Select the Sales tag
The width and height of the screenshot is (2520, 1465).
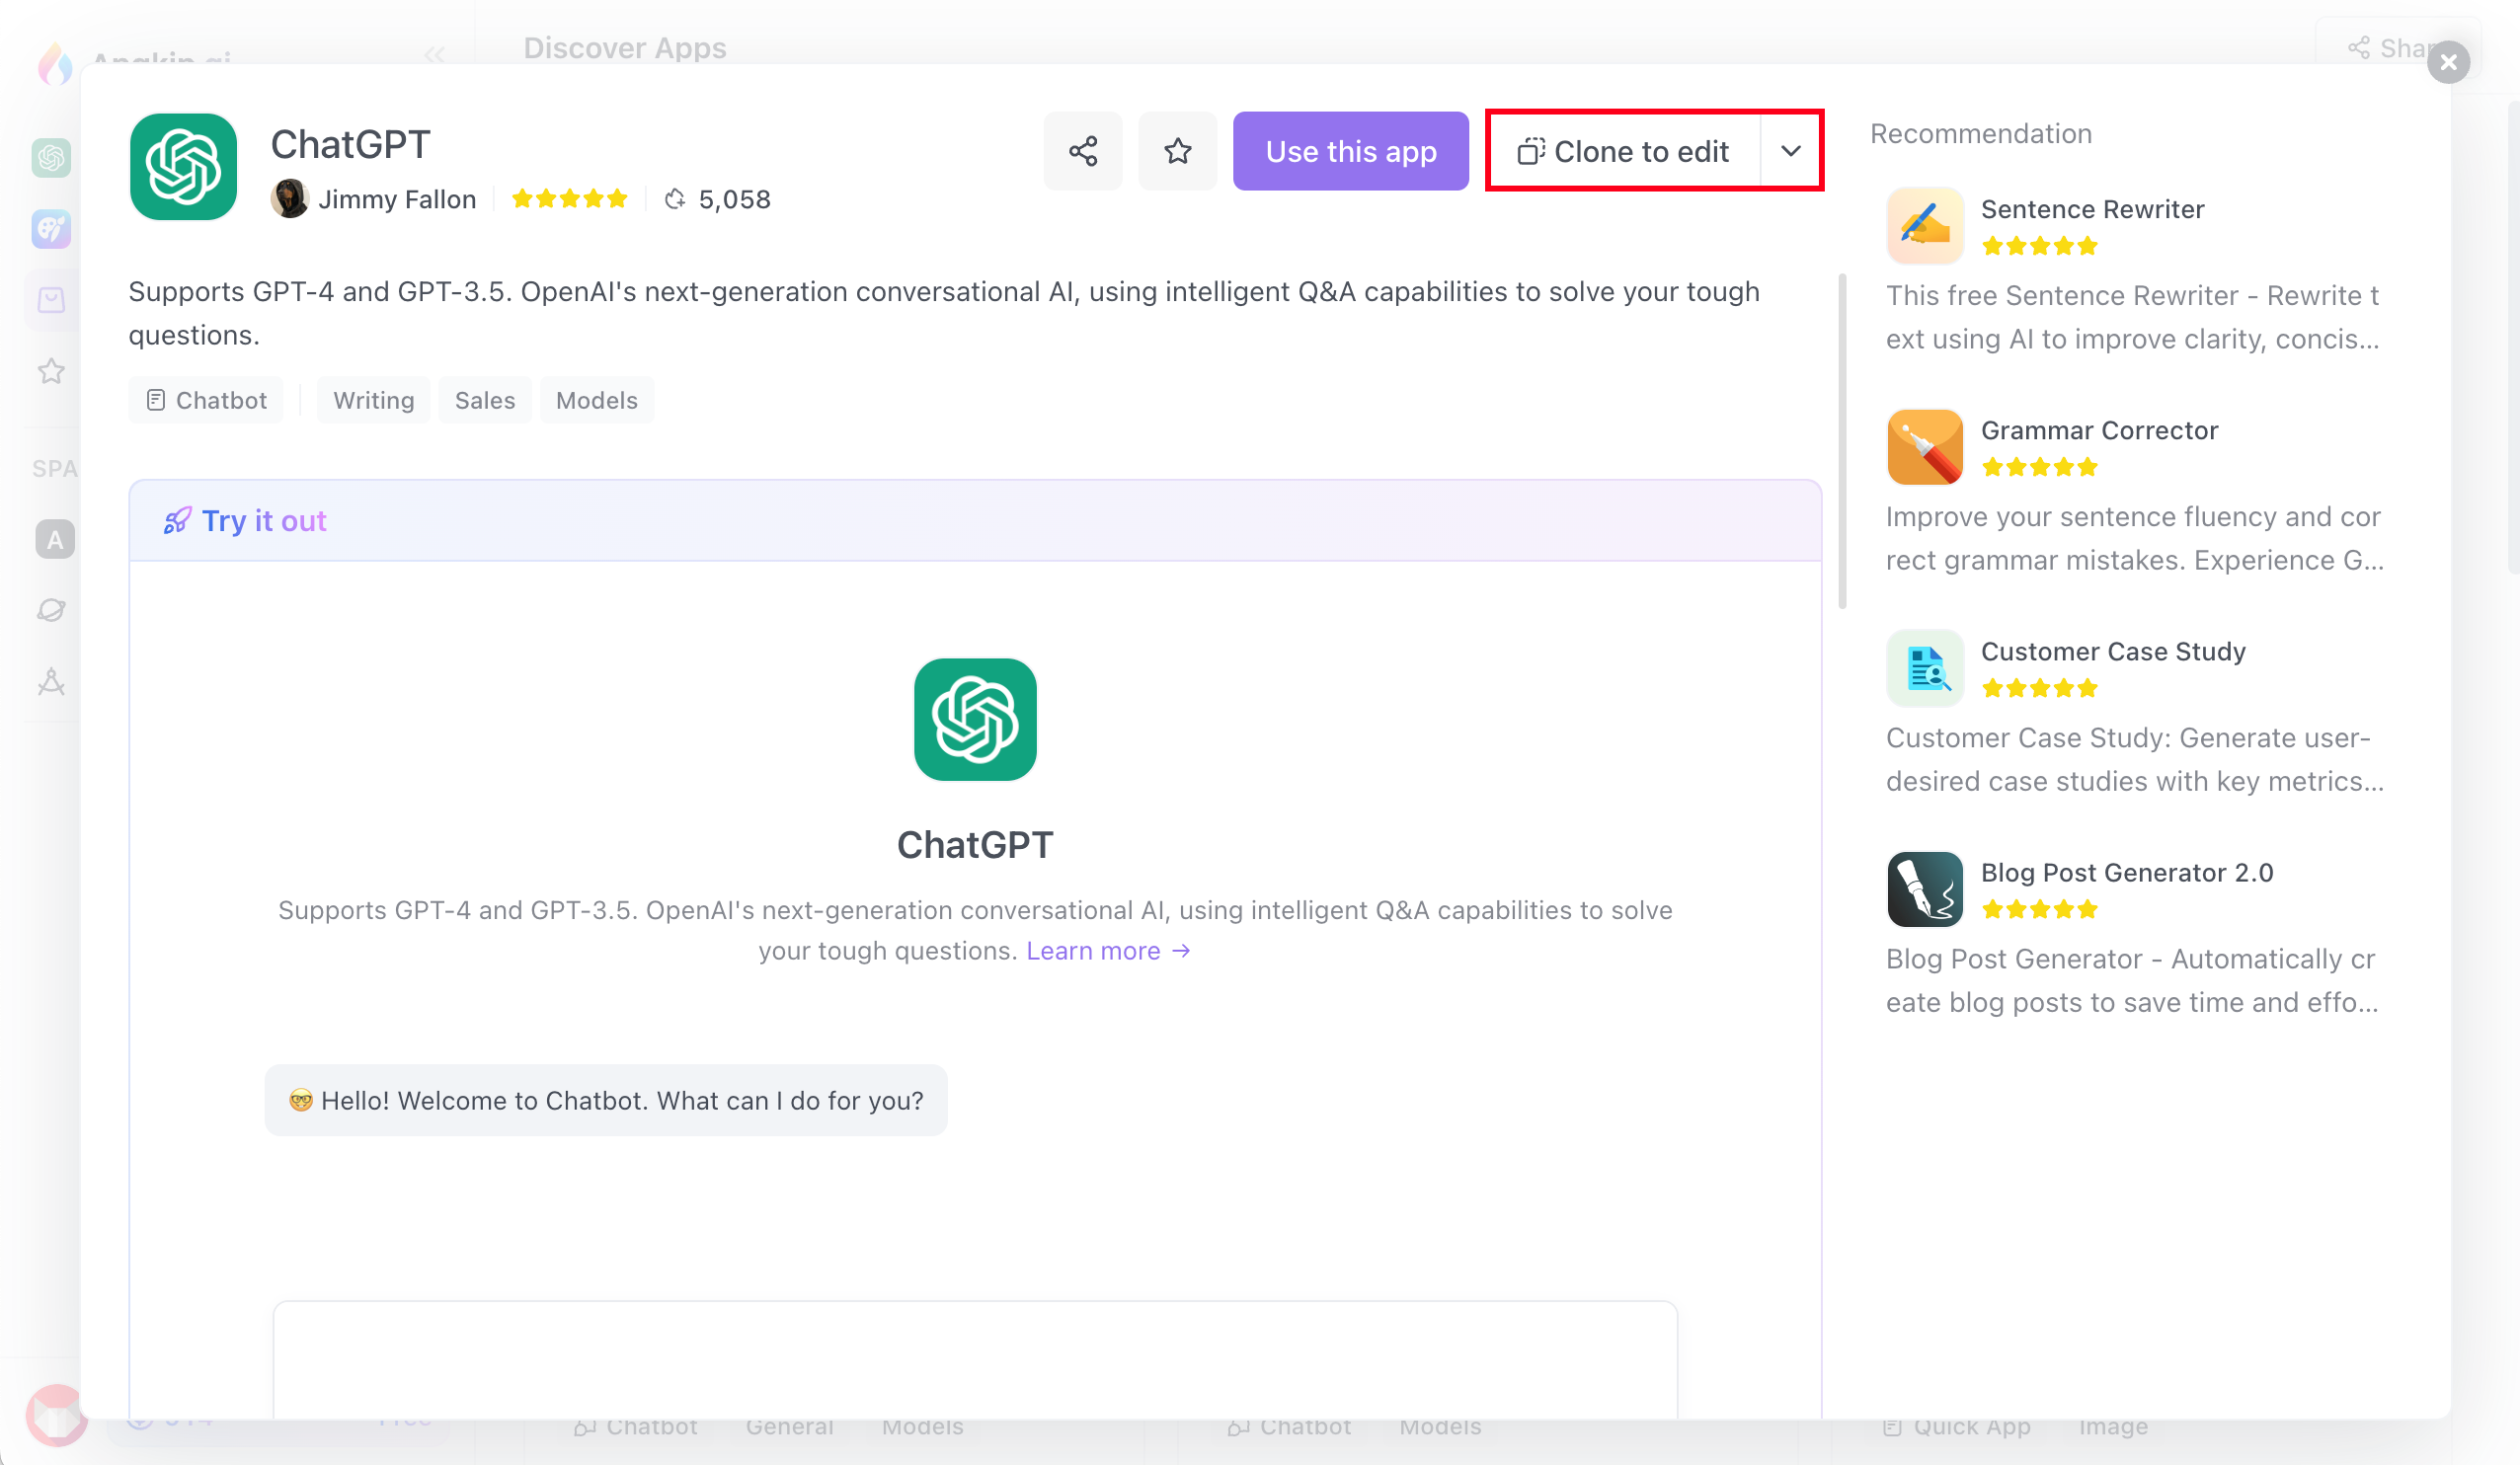click(x=485, y=400)
